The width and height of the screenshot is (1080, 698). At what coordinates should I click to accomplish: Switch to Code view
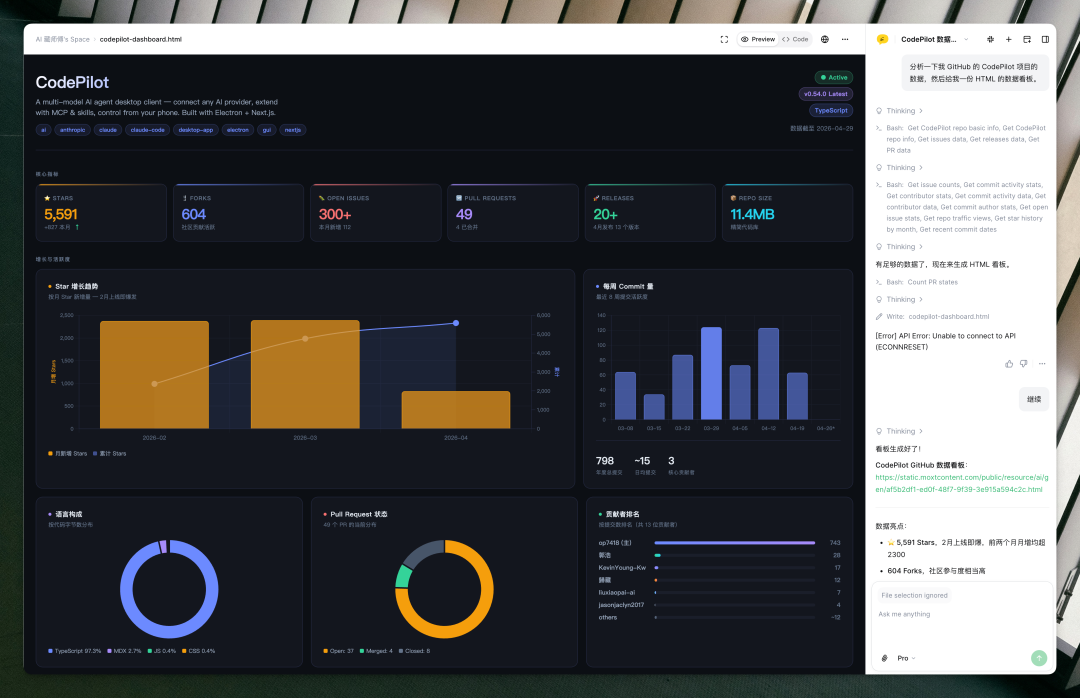tap(795, 39)
